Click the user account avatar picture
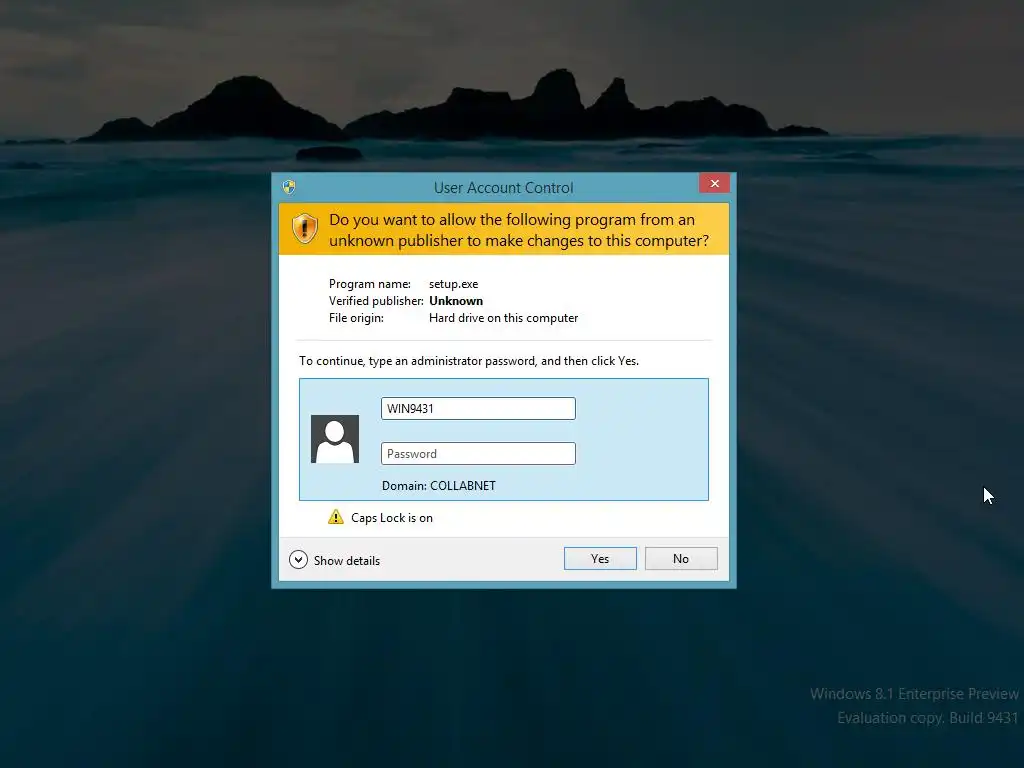Image resolution: width=1024 pixels, height=768 pixels. tap(335, 439)
